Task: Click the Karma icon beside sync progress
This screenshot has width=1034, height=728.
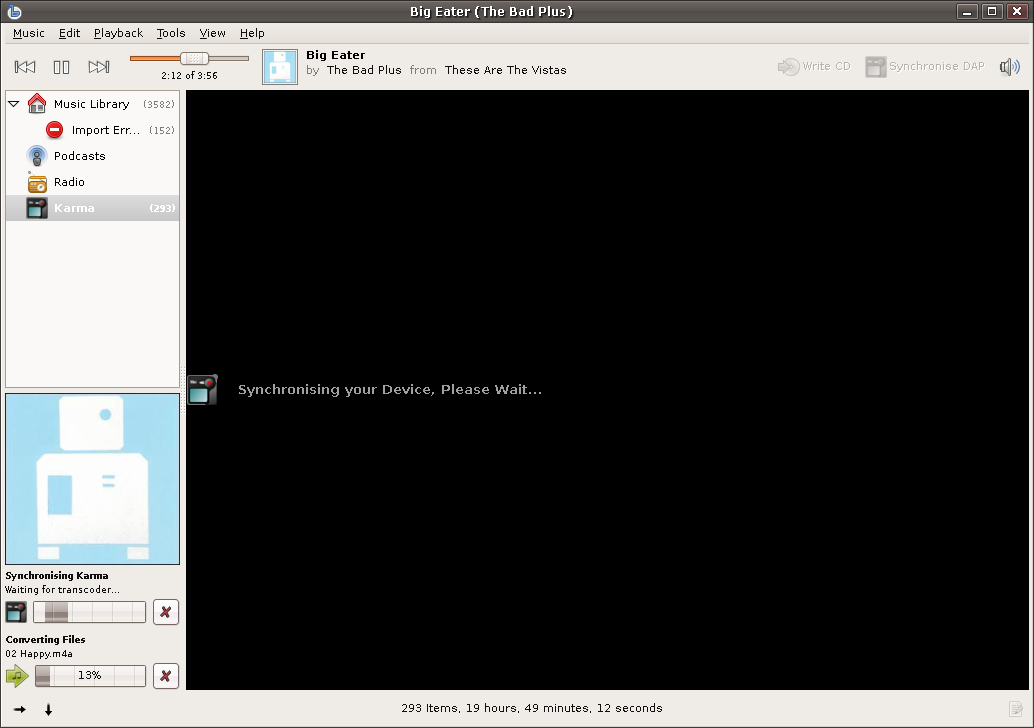Action: pos(16,612)
